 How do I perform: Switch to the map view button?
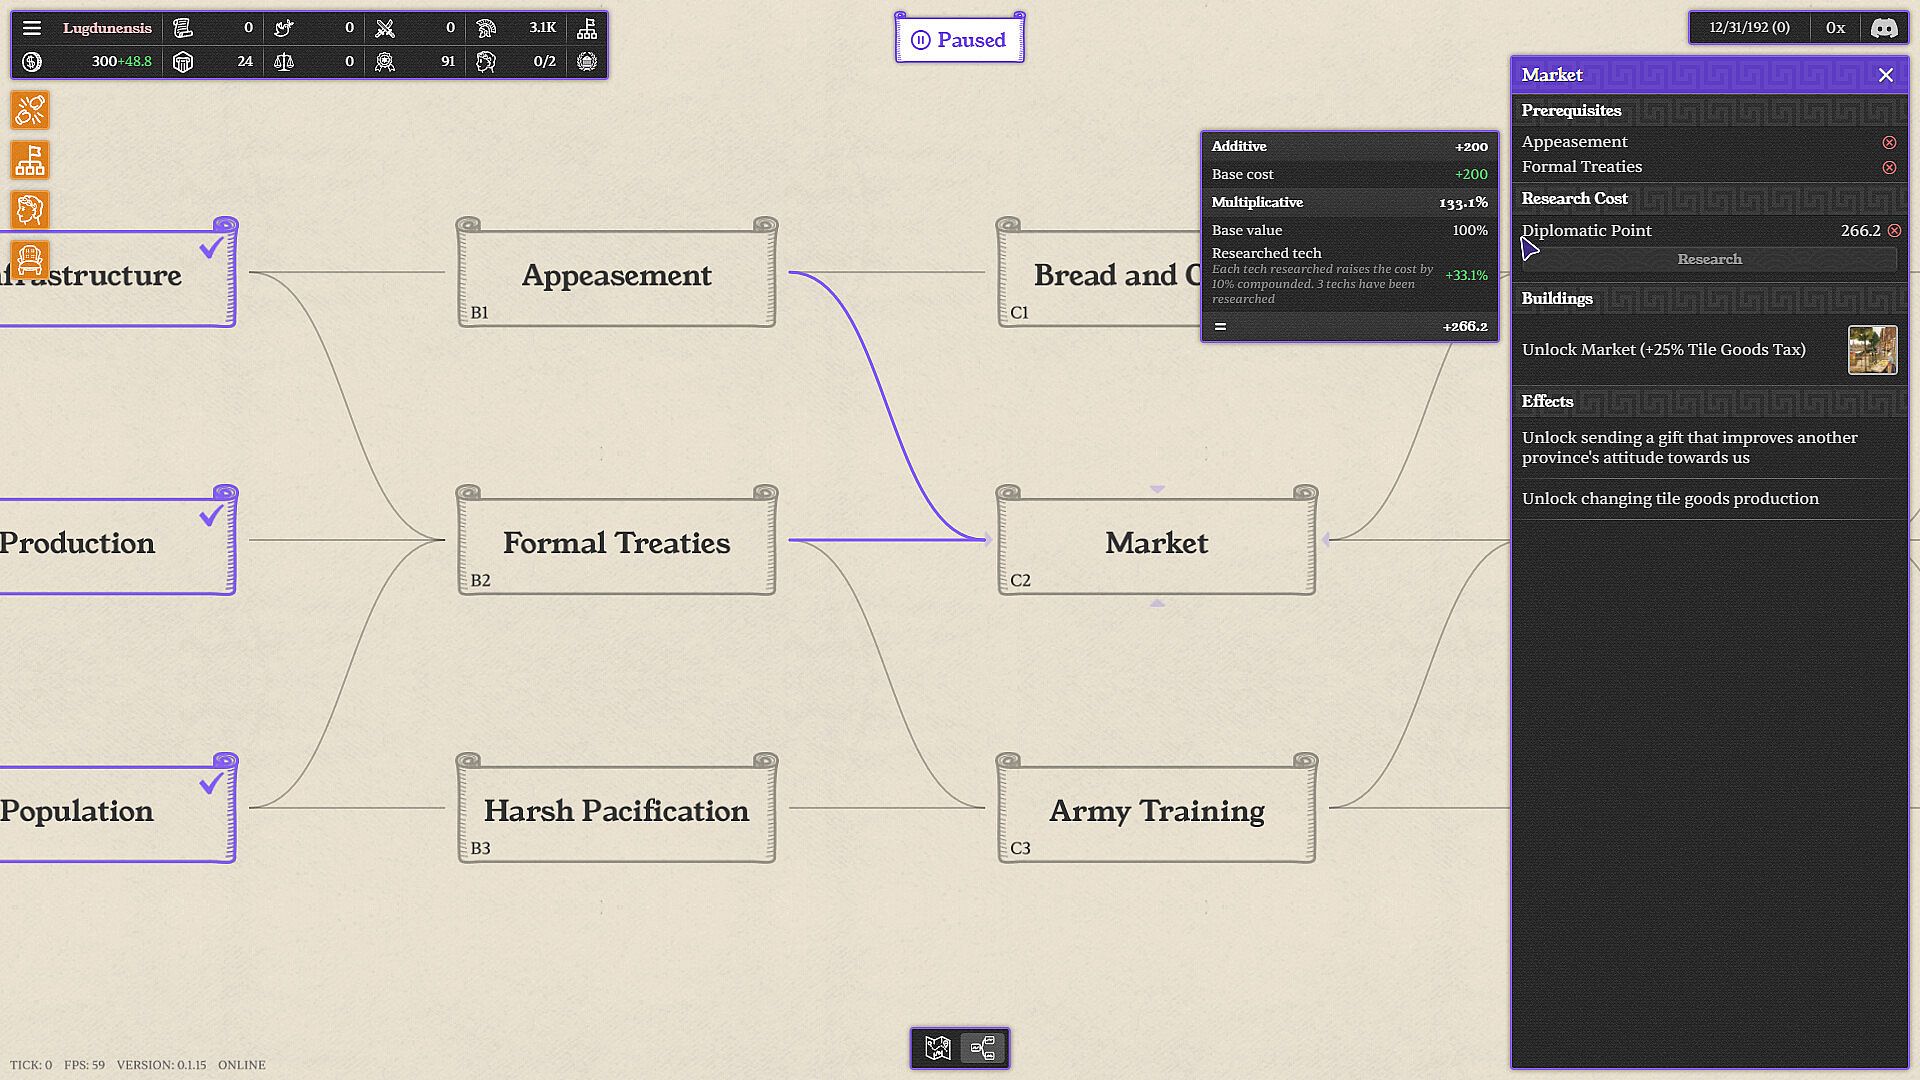click(937, 1048)
